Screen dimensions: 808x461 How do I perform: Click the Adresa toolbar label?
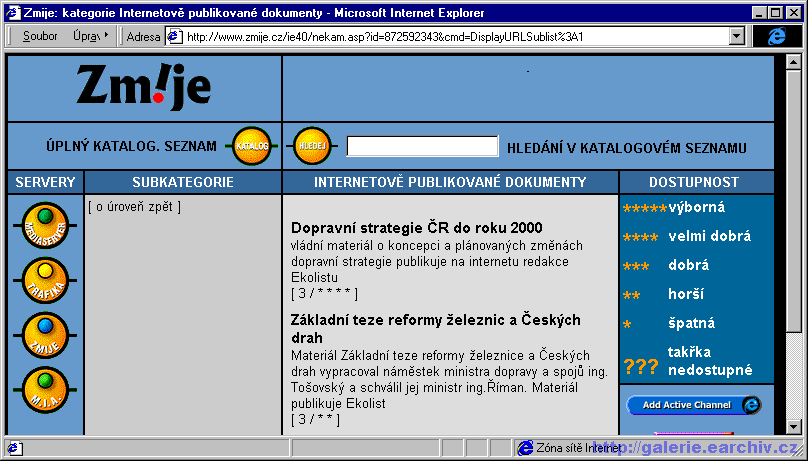[x=143, y=37]
